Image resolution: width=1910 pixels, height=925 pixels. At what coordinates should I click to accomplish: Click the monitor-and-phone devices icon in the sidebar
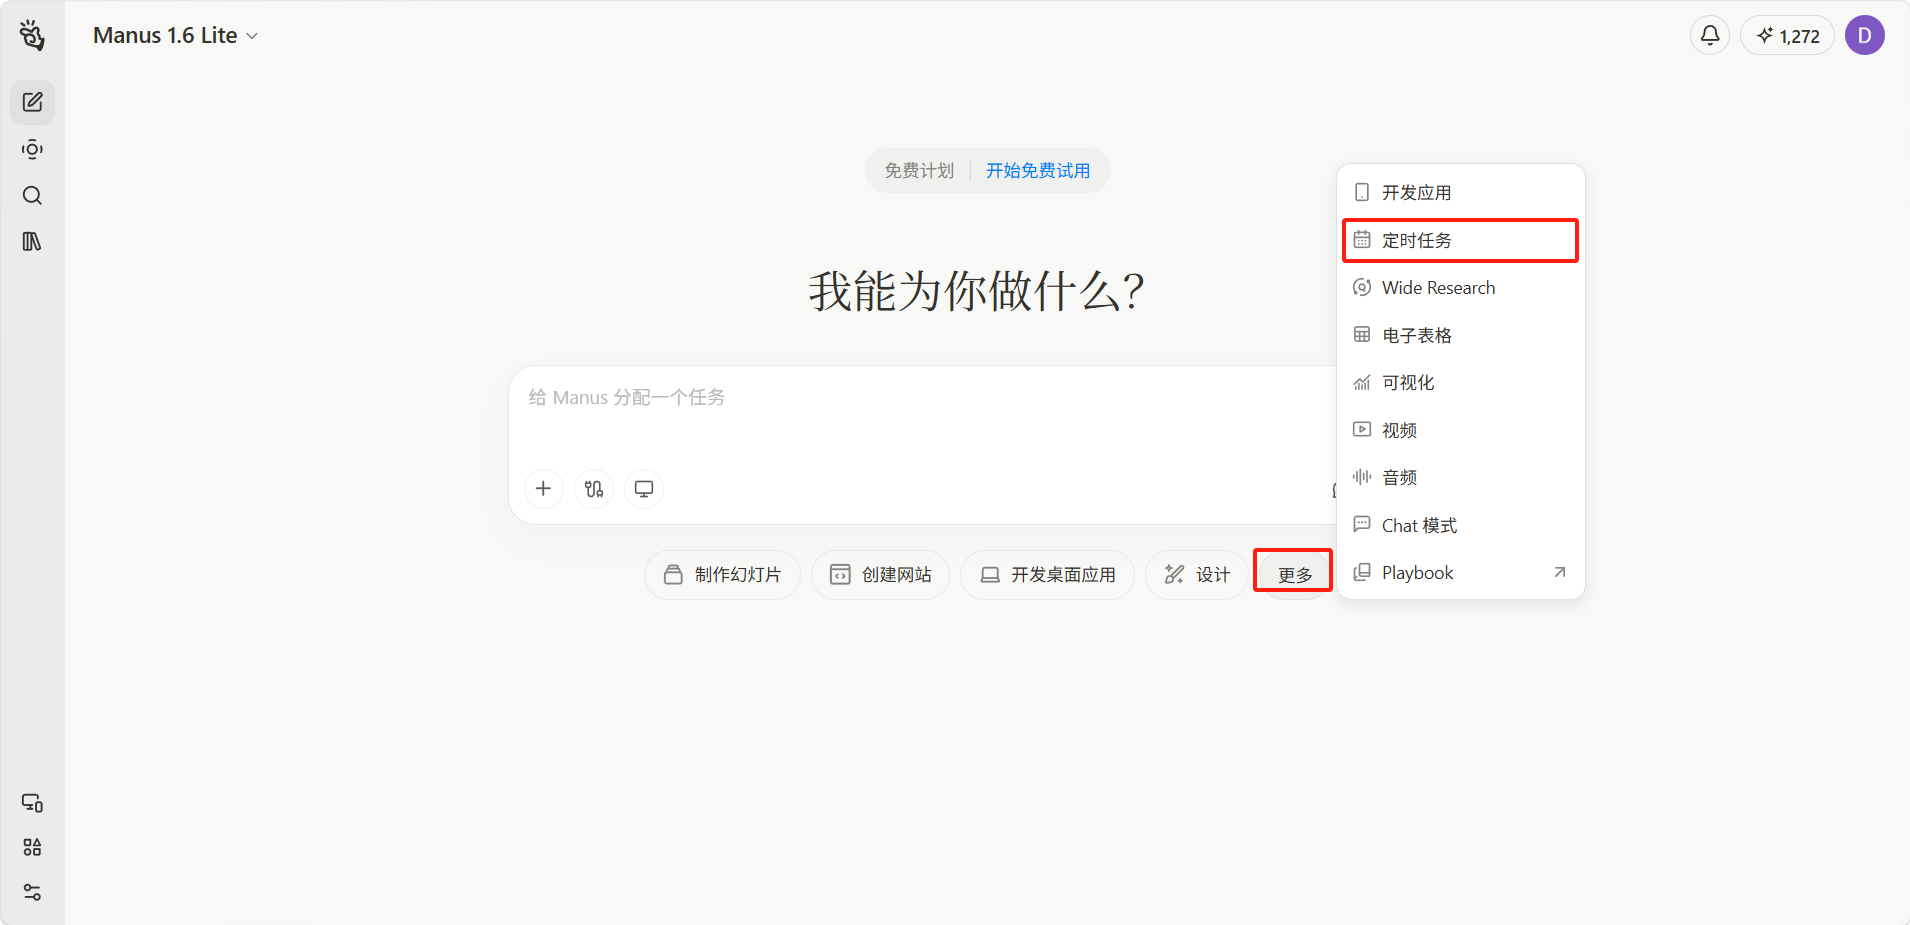pos(32,803)
